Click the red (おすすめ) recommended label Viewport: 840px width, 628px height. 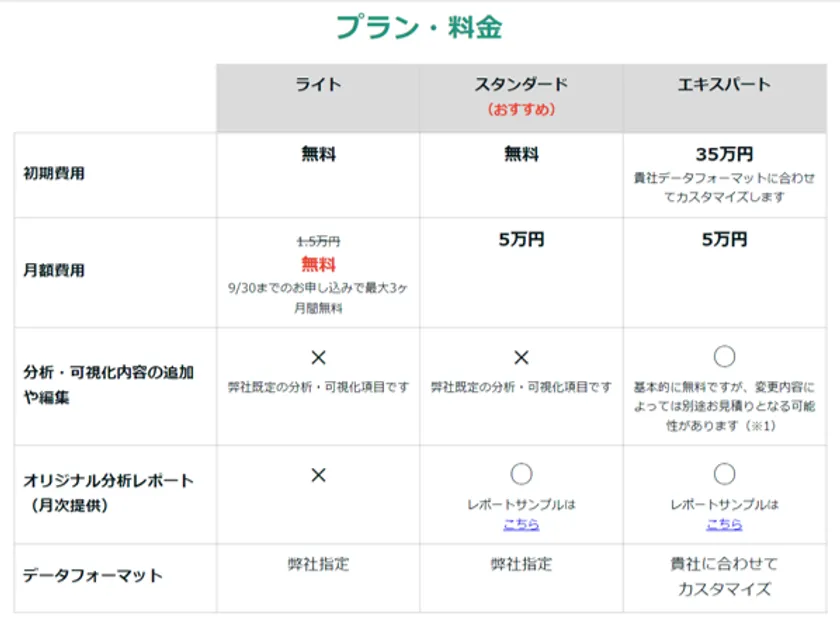(x=521, y=109)
